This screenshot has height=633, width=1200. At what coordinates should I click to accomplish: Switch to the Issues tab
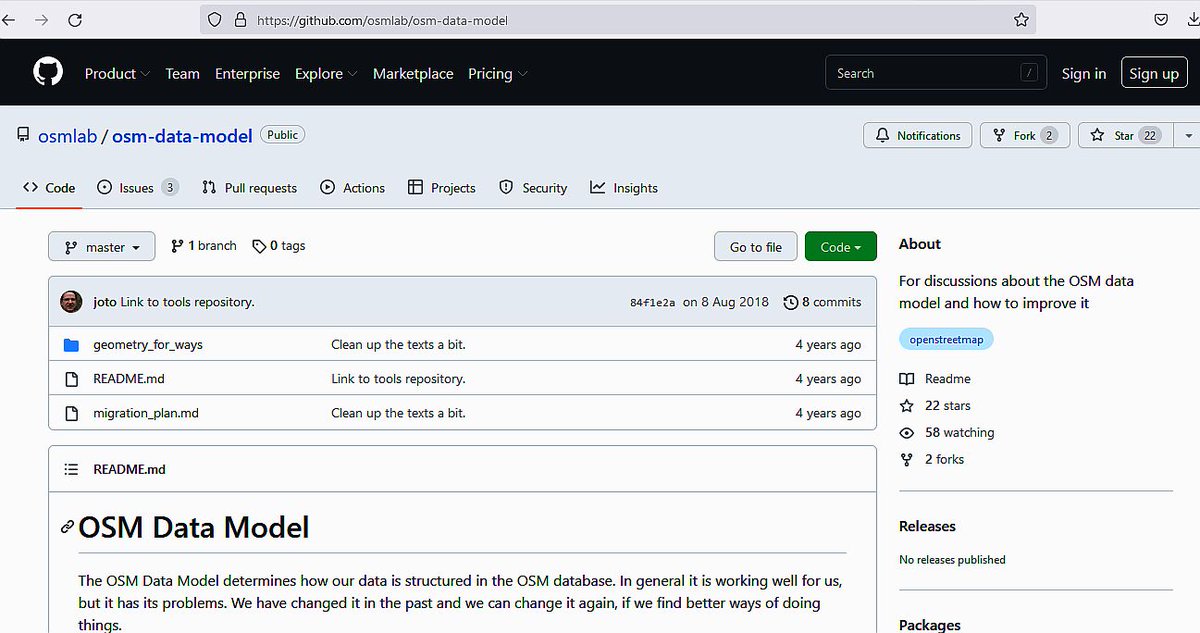138,188
